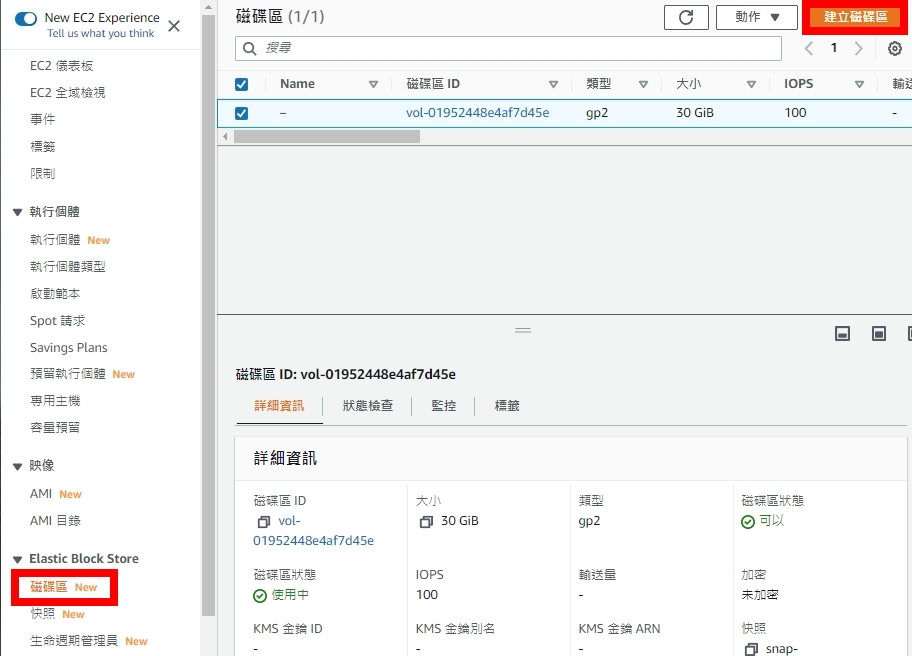Click the gp2 type cell in table

[x=597, y=113]
